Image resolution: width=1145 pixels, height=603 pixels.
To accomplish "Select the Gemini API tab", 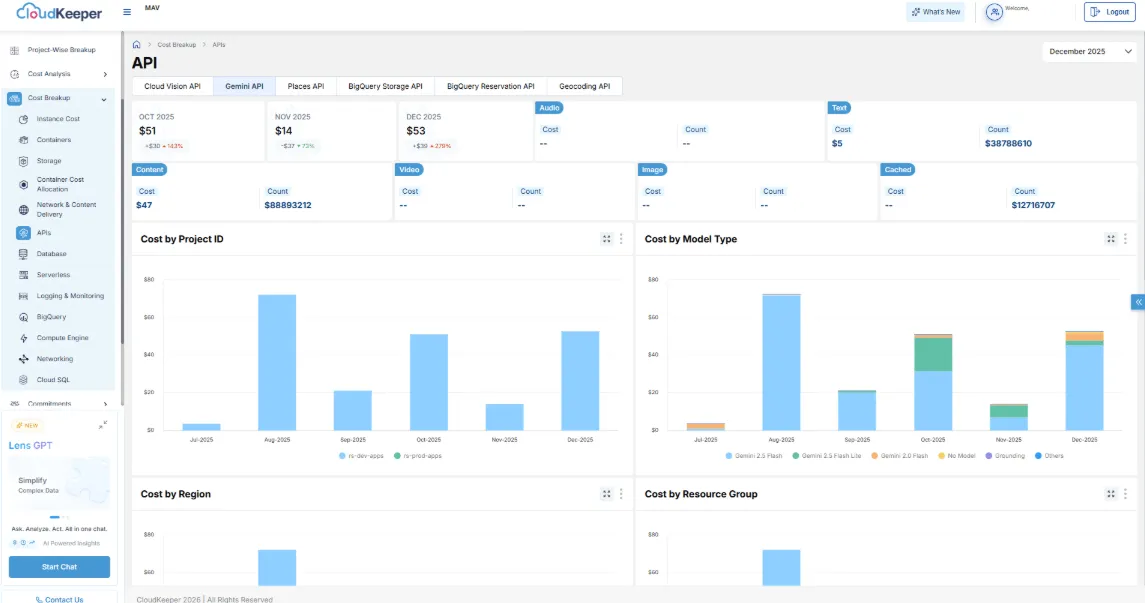I will coord(244,86).
